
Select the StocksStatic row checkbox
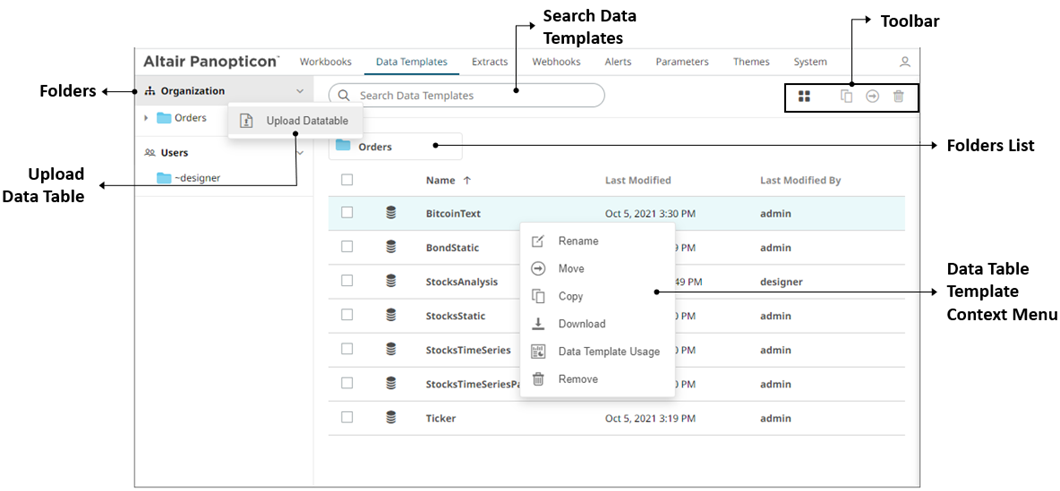pos(347,315)
